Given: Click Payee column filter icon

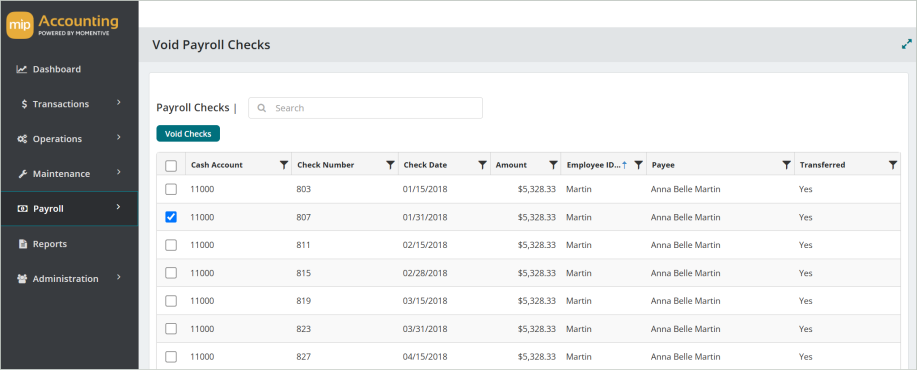Looking at the screenshot, I should tap(787, 165).
